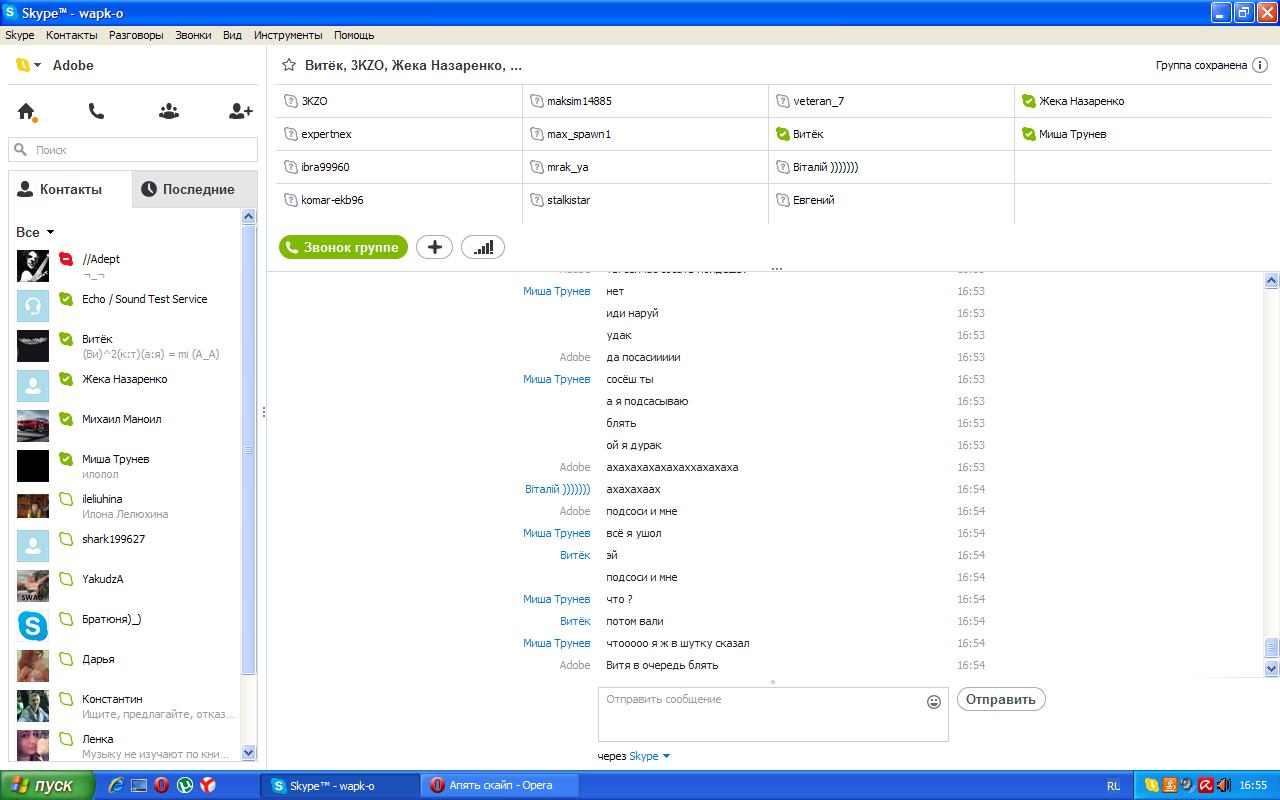The height and width of the screenshot is (800, 1280).
Task: Star this group conversation as favorite
Action: 289,65
